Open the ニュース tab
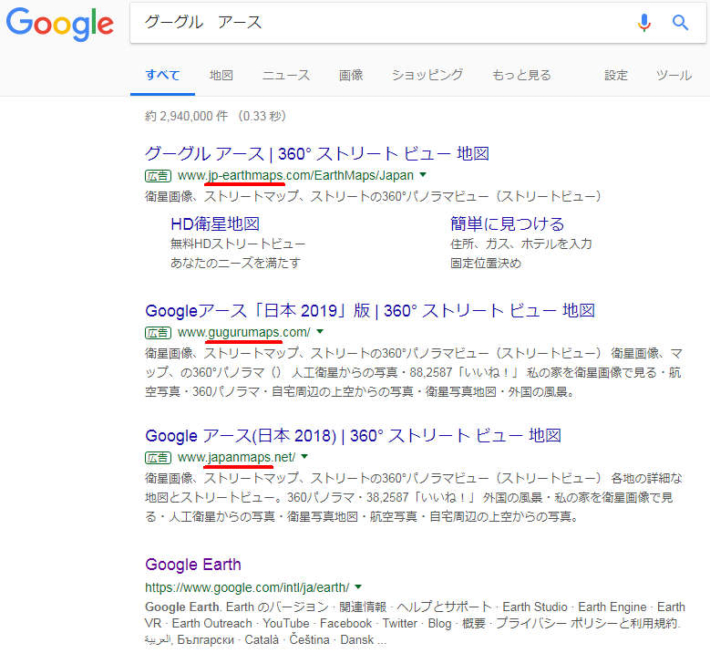 pos(286,75)
